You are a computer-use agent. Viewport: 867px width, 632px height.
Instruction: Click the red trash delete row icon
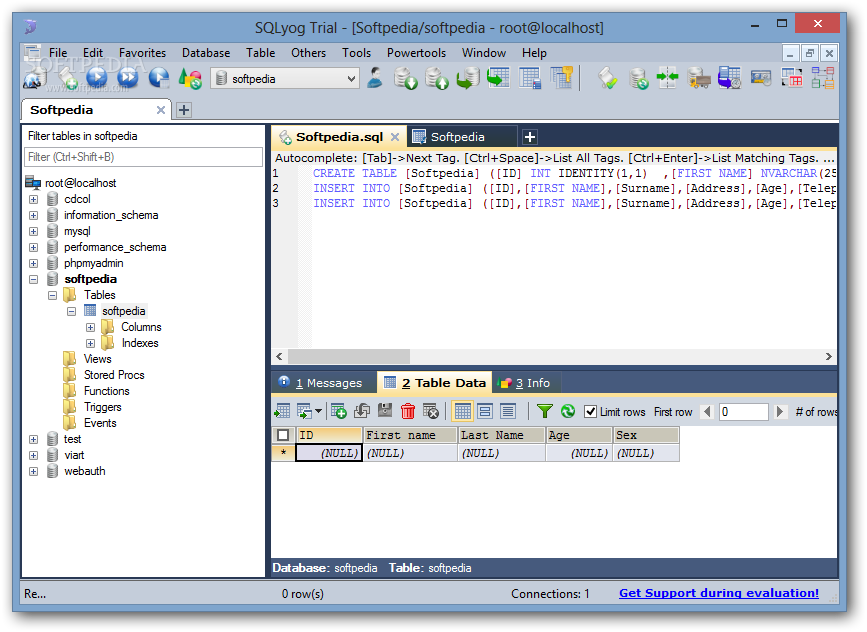click(408, 411)
